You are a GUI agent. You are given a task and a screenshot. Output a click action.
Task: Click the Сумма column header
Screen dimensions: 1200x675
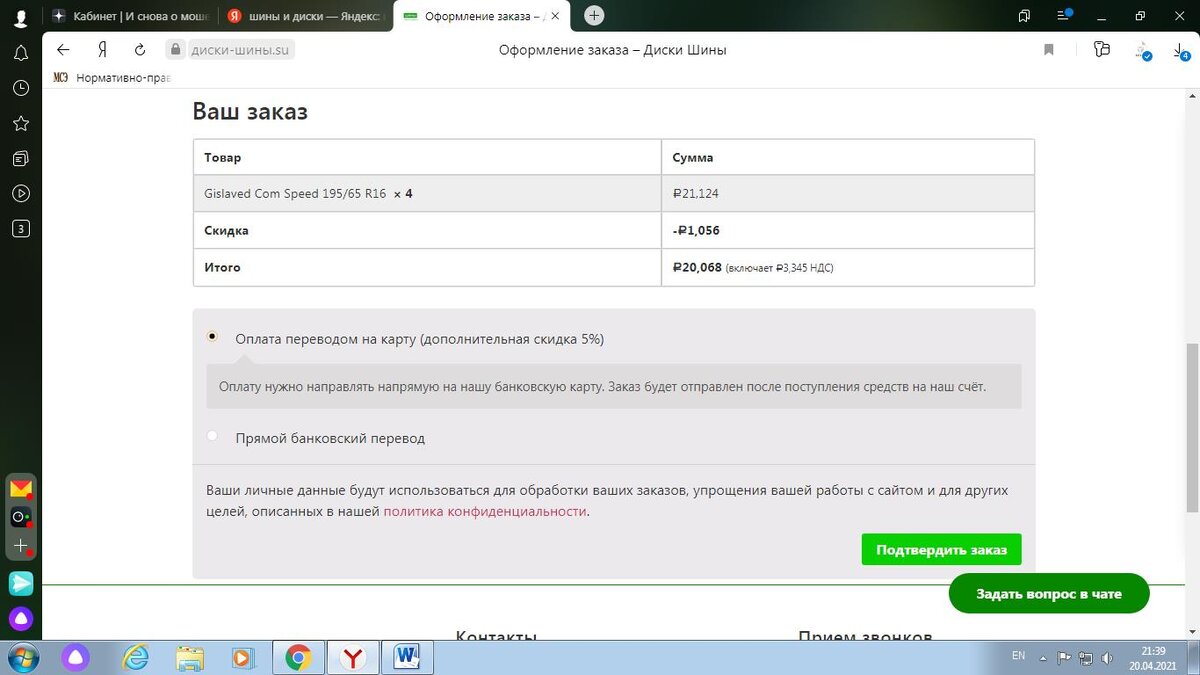[x=693, y=158]
